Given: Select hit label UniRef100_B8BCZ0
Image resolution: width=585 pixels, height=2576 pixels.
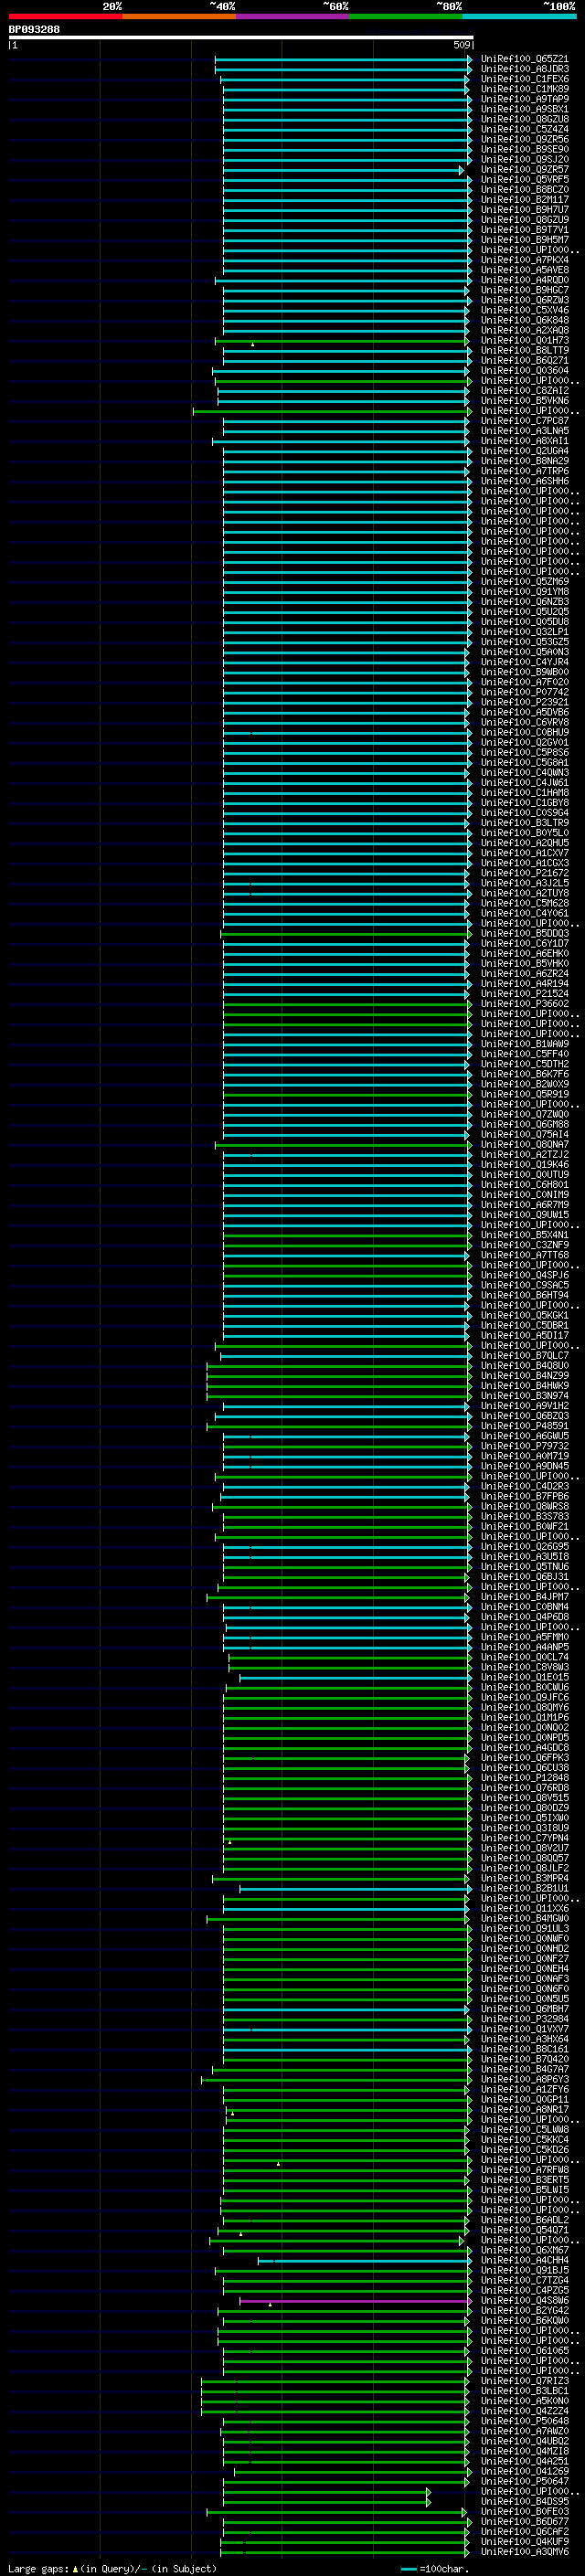Looking at the screenshot, I should pyautogui.click(x=525, y=190).
